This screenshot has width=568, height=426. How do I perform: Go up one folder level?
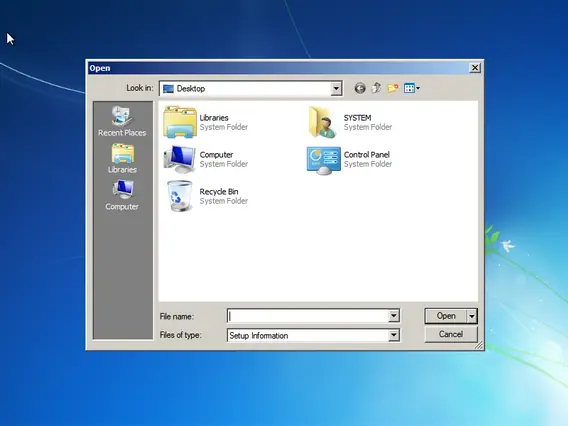coord(376,88)
